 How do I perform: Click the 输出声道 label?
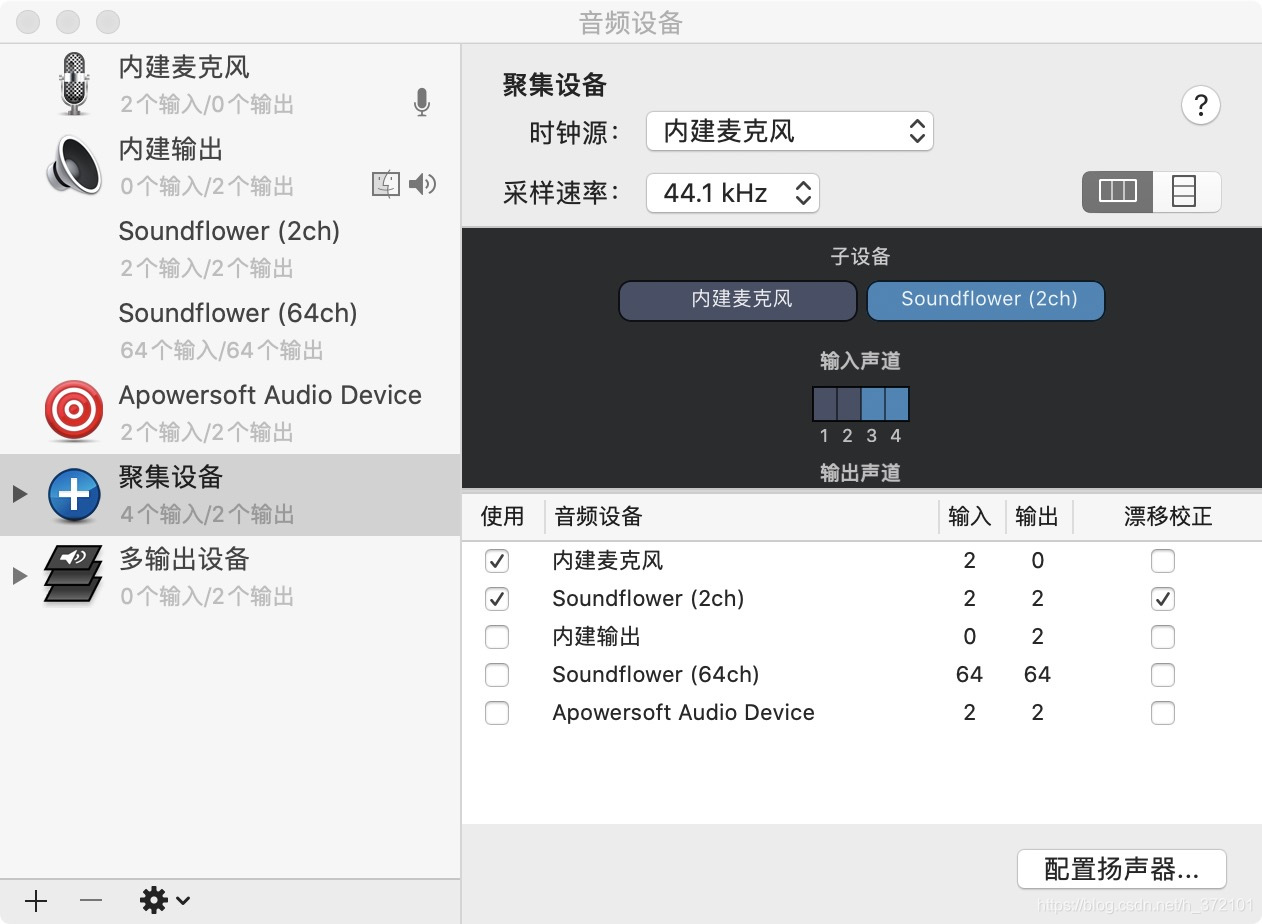tap(860, 474)
